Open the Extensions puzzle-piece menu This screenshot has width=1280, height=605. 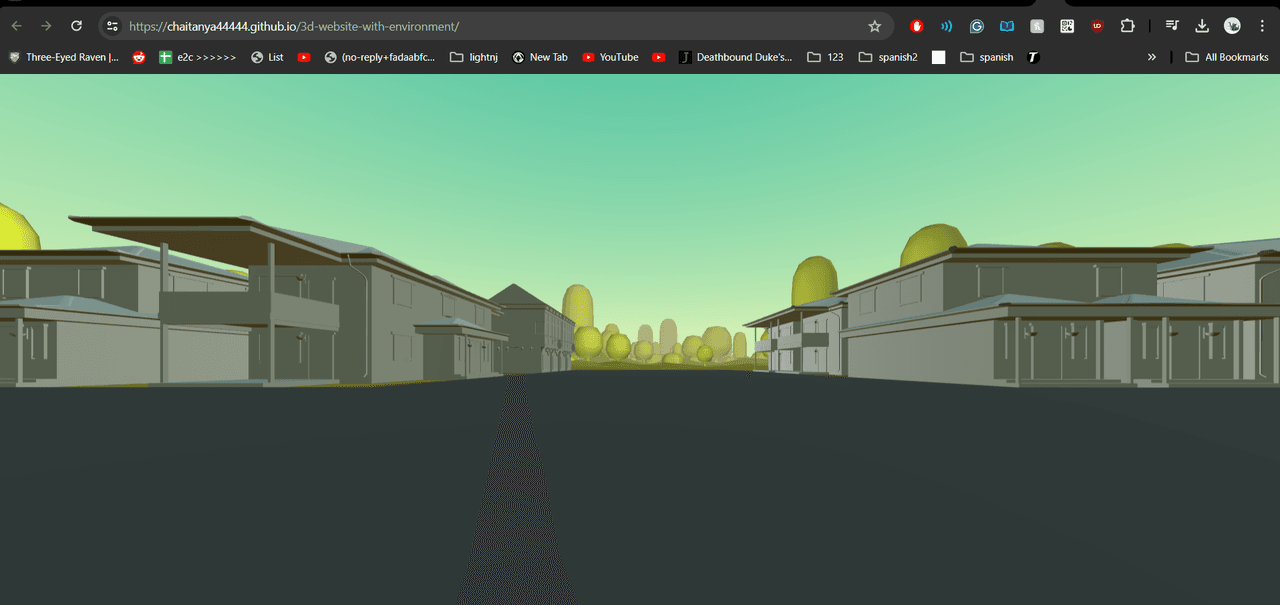tap(1128, 26)
